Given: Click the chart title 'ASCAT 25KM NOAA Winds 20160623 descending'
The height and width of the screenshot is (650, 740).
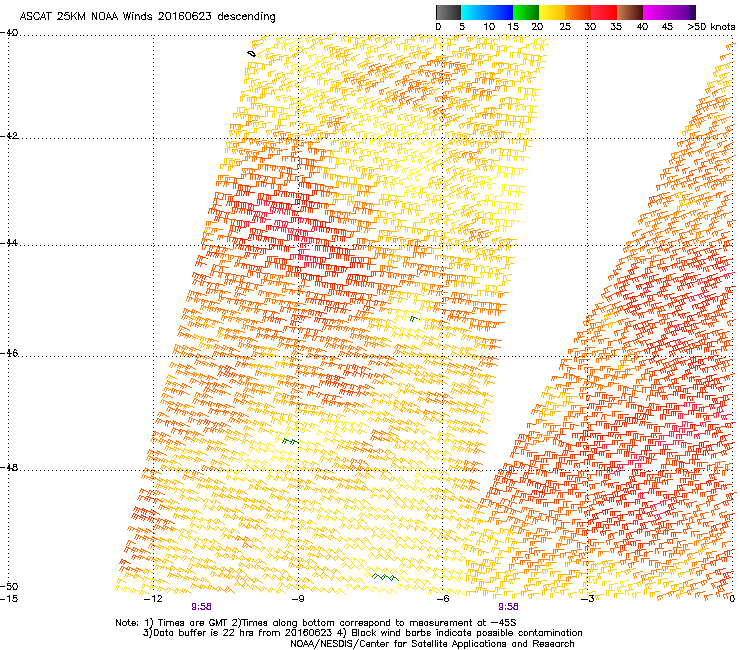Looking at the screenshot, I should click(147, 16).
